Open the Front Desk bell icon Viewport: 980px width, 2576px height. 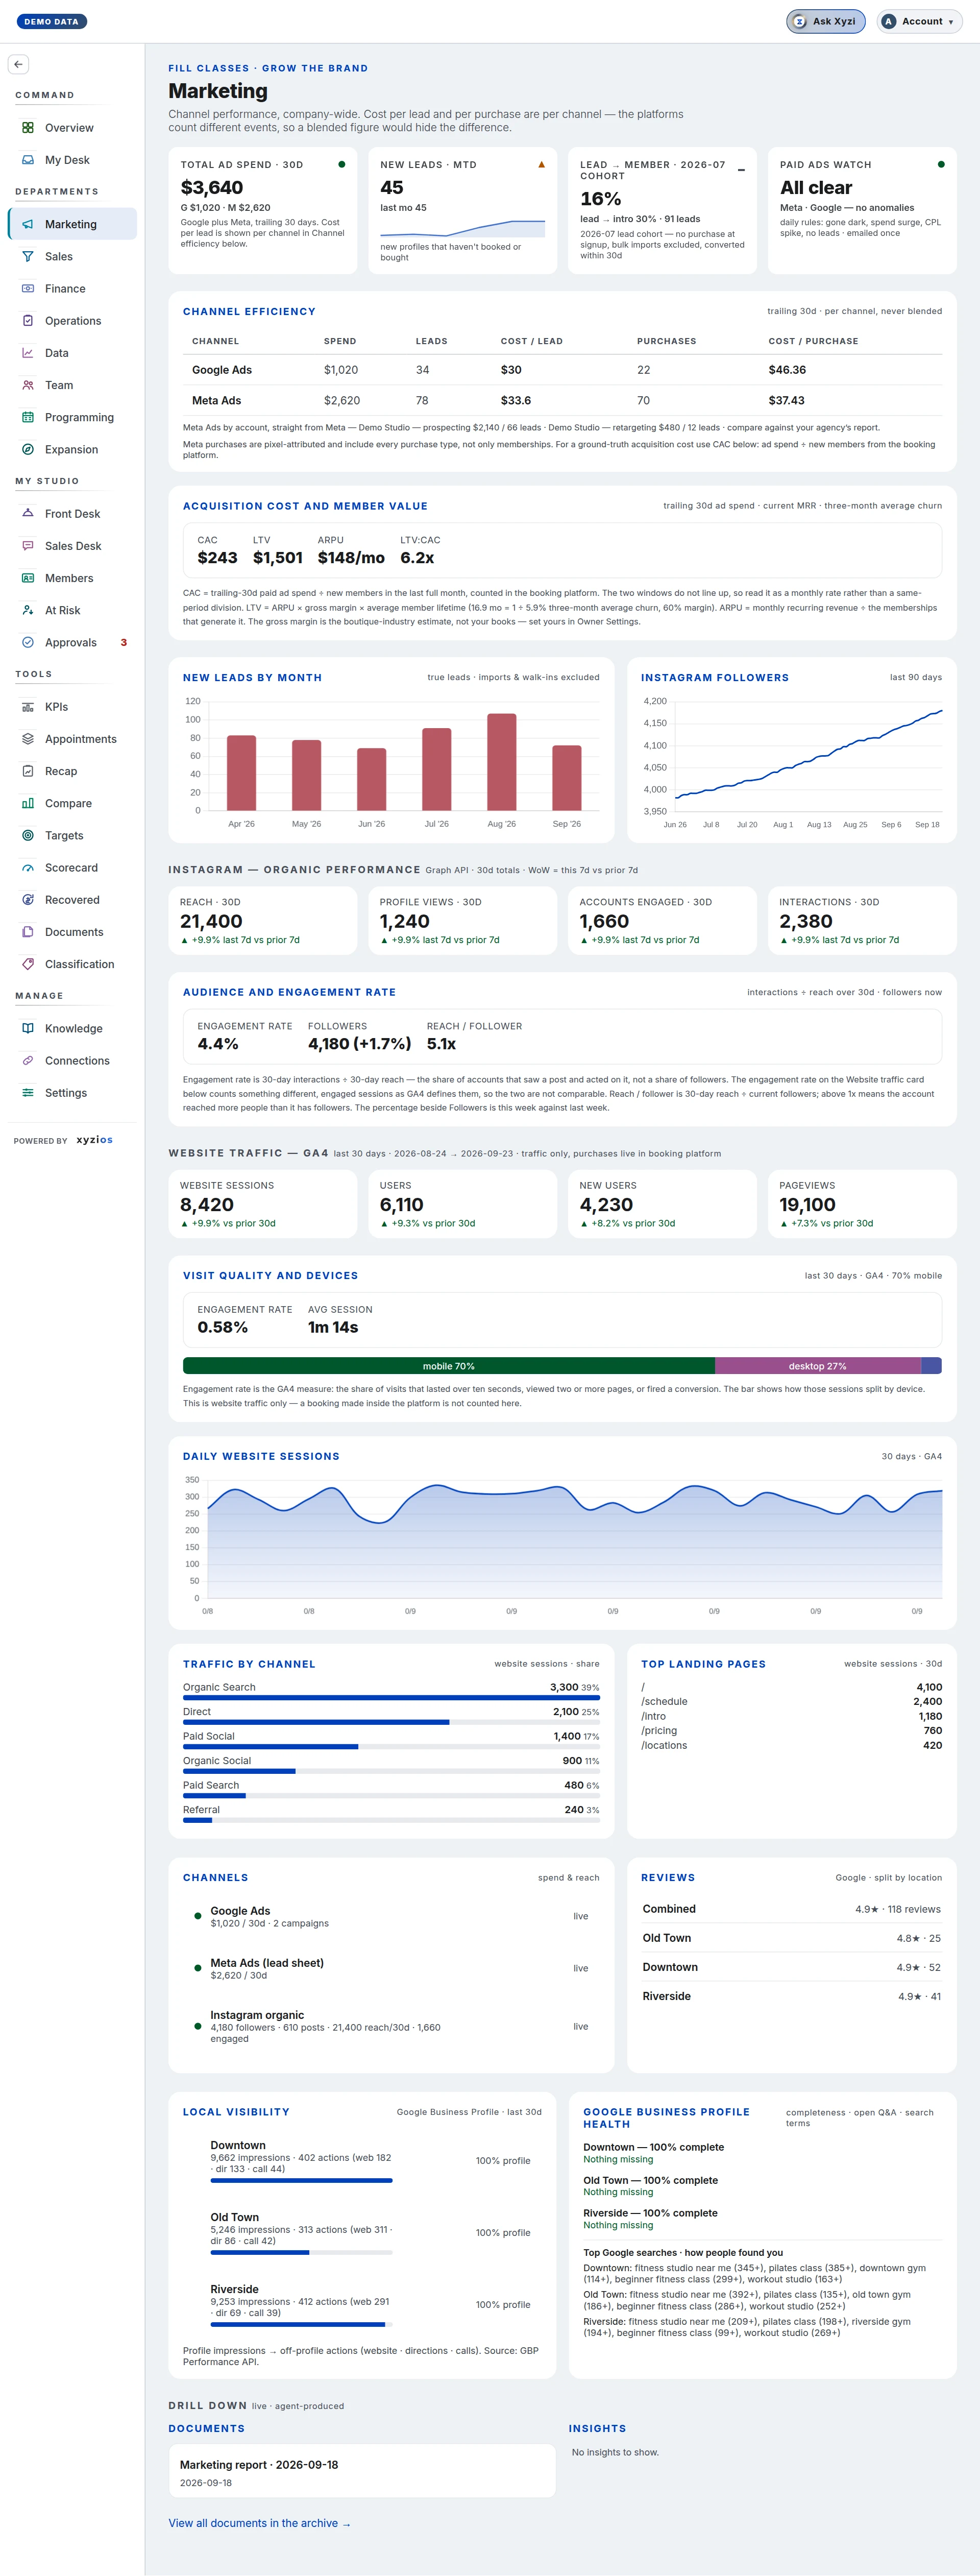[x=28, y=514]
